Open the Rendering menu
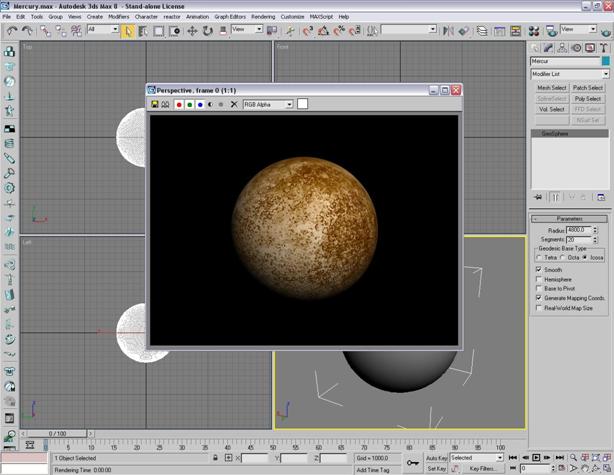Image resolution: width=614 pixels, height=475 pixels. (x=263, y=17)
